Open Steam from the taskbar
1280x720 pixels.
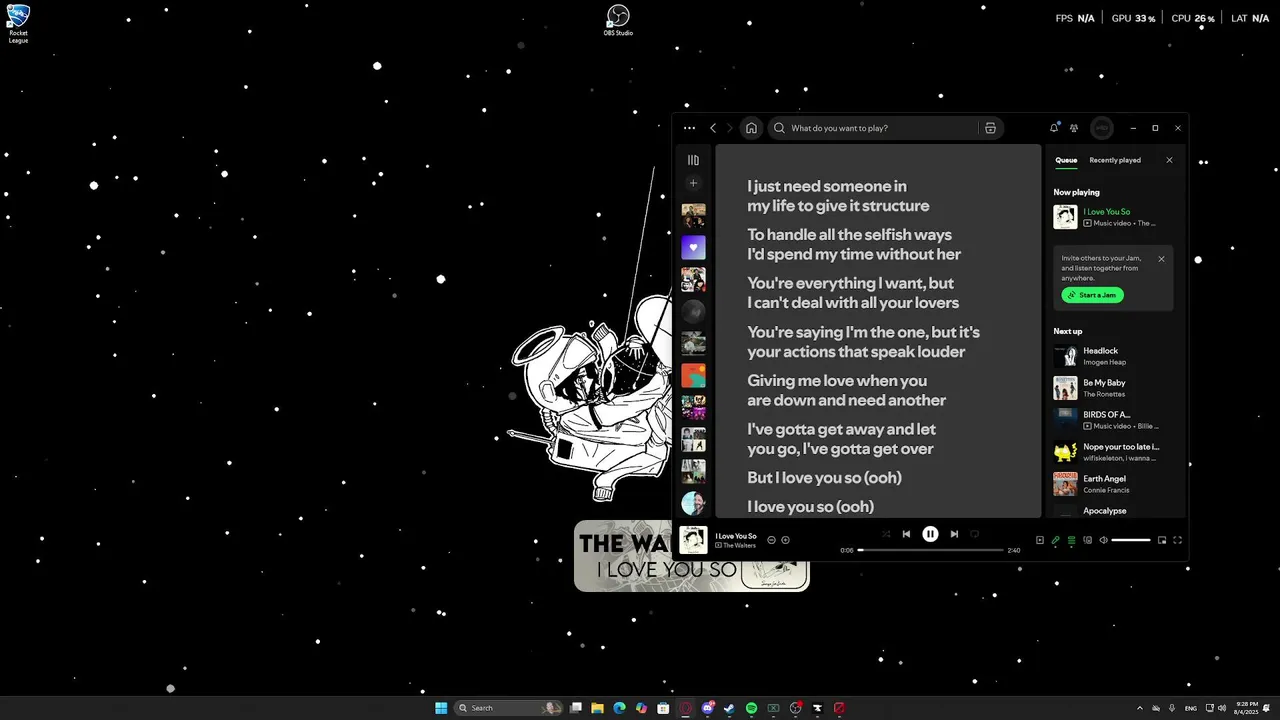coord(728,708)
